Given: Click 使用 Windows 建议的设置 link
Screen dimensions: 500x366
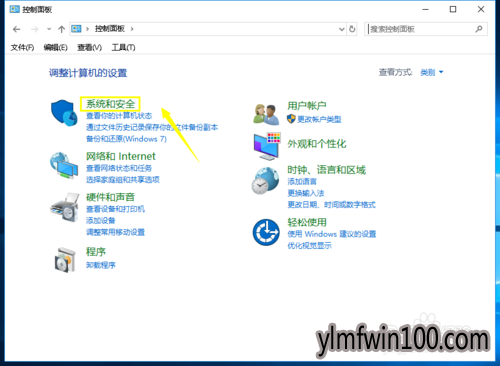Looking at the screenshot, I should [x=332, y=234].
